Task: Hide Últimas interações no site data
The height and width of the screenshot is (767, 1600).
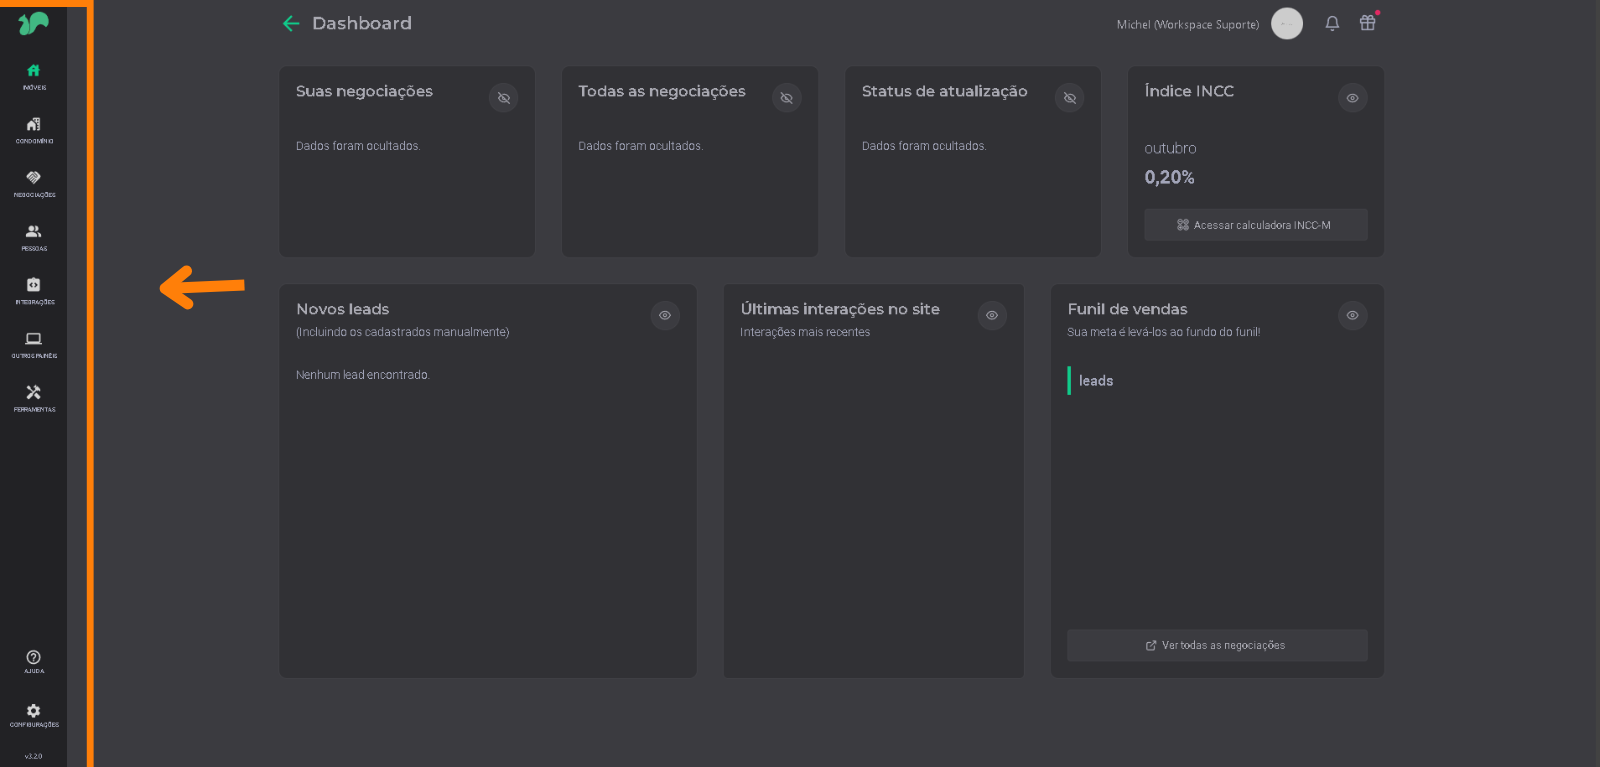Action: [992, 316]
